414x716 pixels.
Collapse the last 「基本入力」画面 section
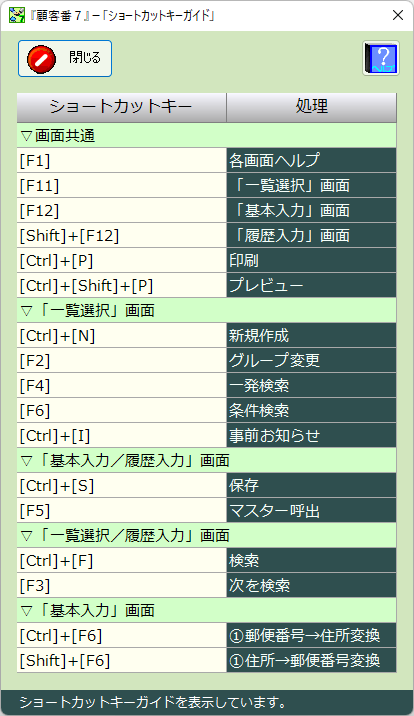coord(26,611)
